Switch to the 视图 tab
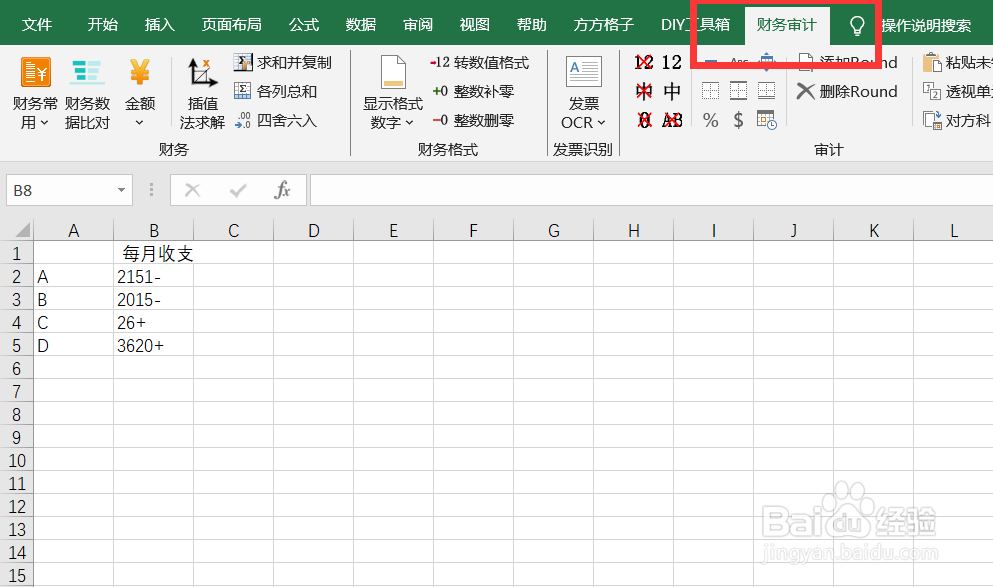993x587 pixels. [475, 25]
